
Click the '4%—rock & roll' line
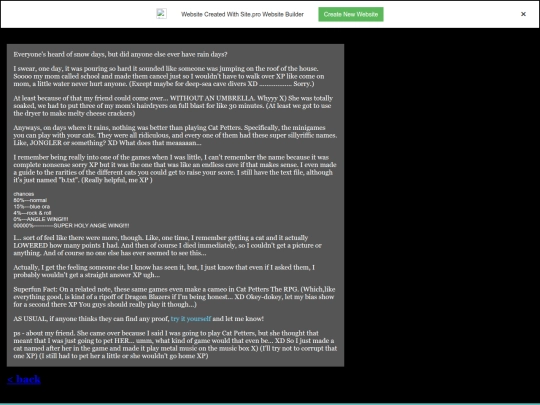32,213
